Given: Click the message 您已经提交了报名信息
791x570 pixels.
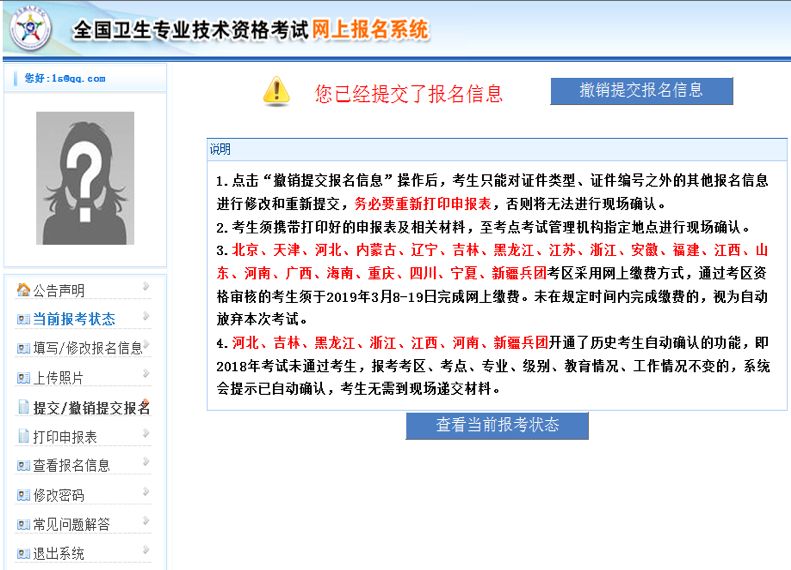Looking at the screenshot, I should click(x=409, y=94).
